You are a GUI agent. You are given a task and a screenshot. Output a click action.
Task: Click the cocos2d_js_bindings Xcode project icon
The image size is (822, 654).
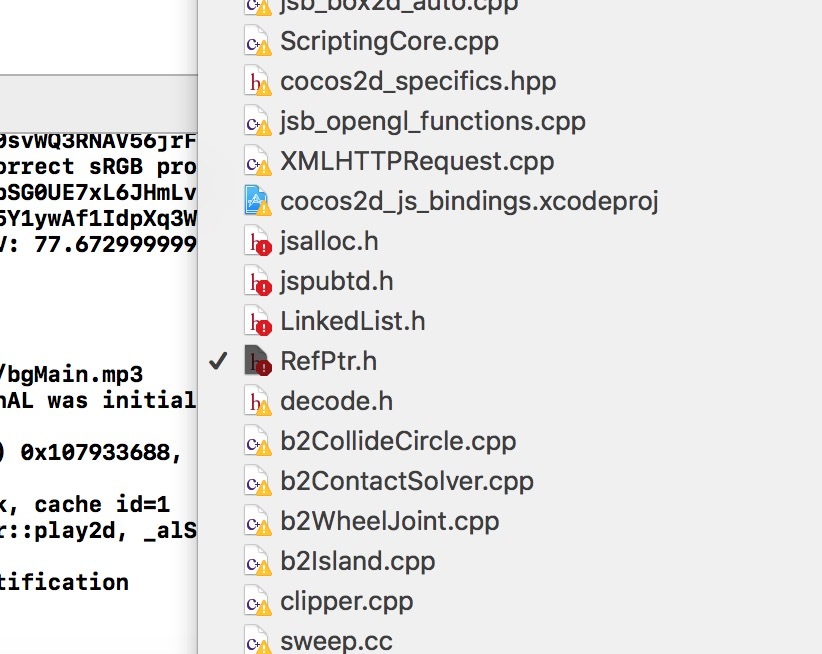point(258,202)
